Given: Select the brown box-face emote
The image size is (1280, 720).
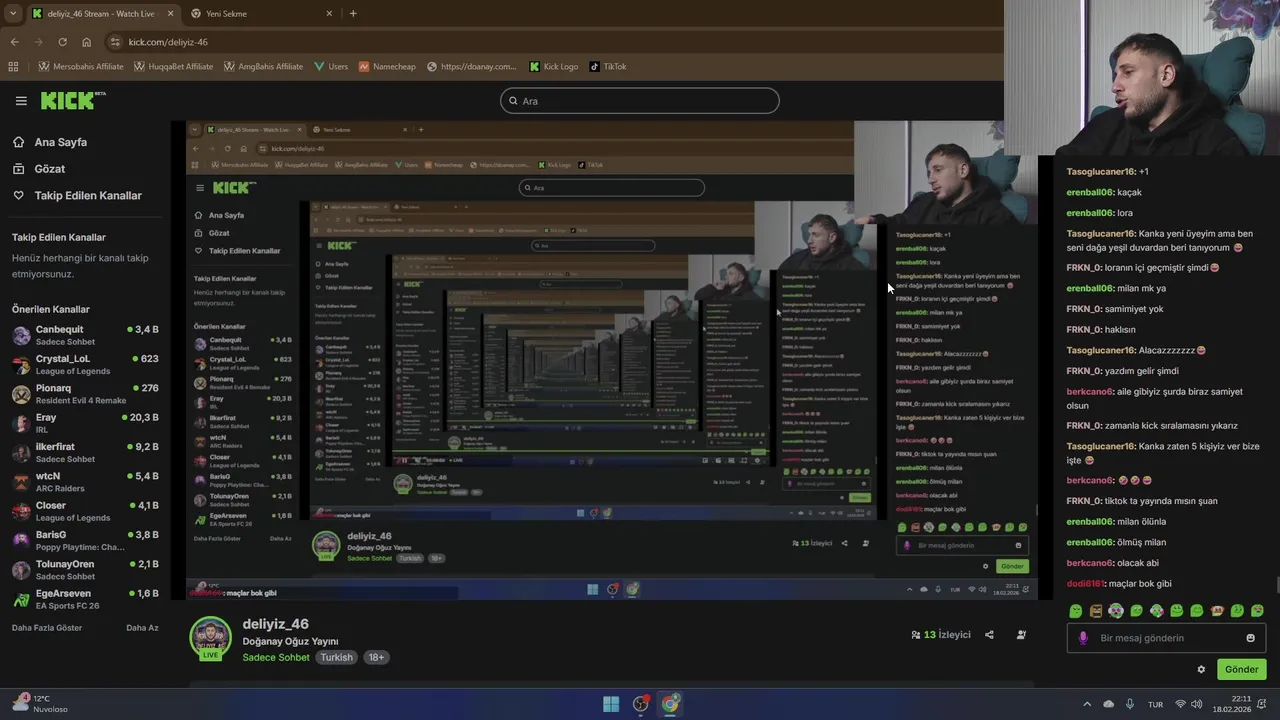Looking at the screenshot, I should tap(1096, 611).
